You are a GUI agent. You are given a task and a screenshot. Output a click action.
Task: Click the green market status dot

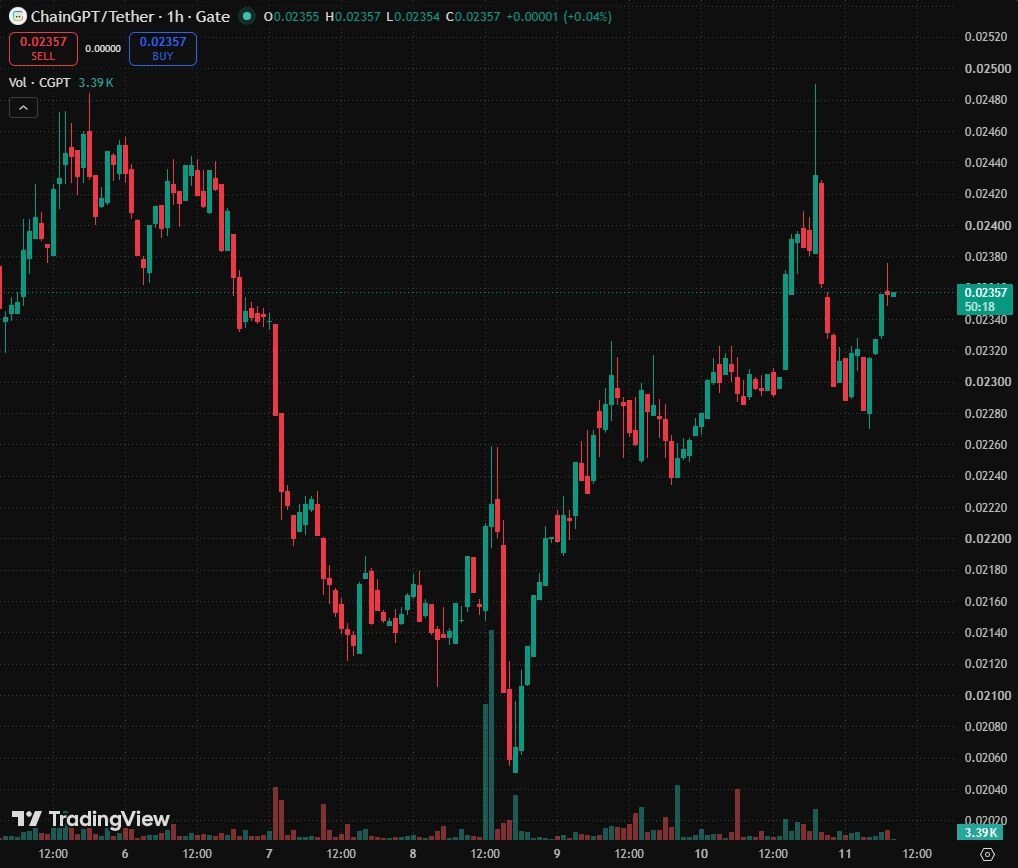247,16
